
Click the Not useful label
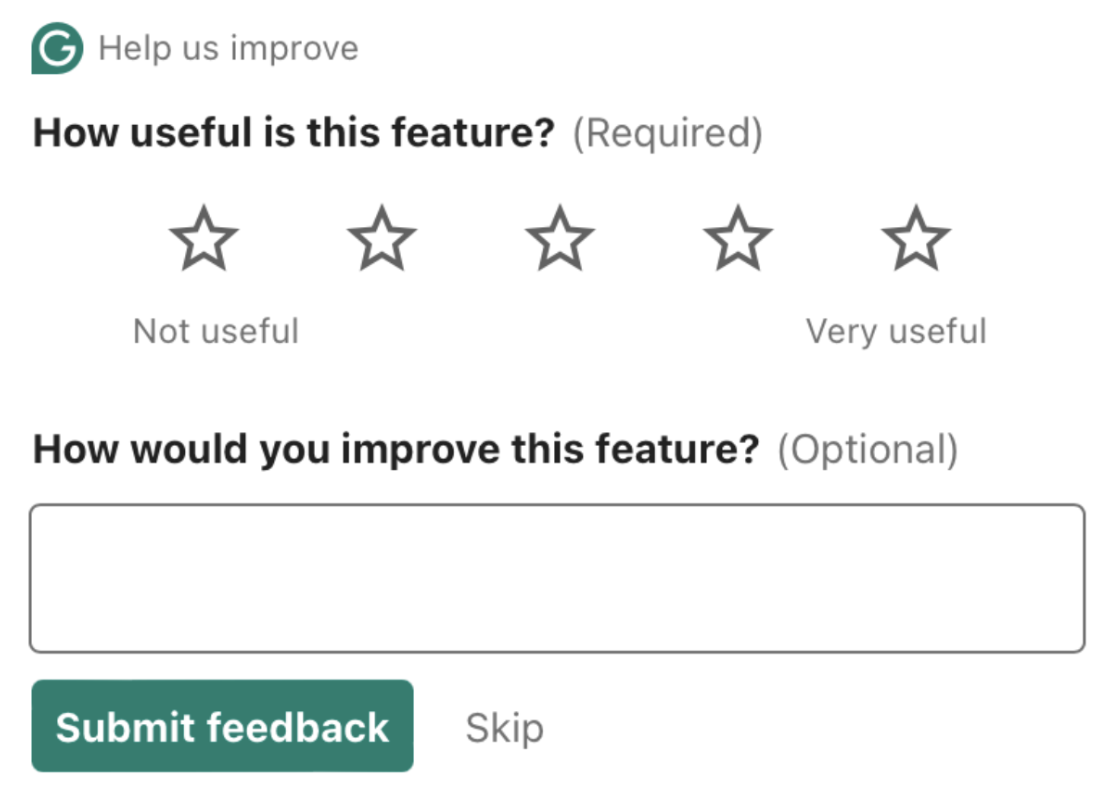pyautogui.click(x=216, y=331)
